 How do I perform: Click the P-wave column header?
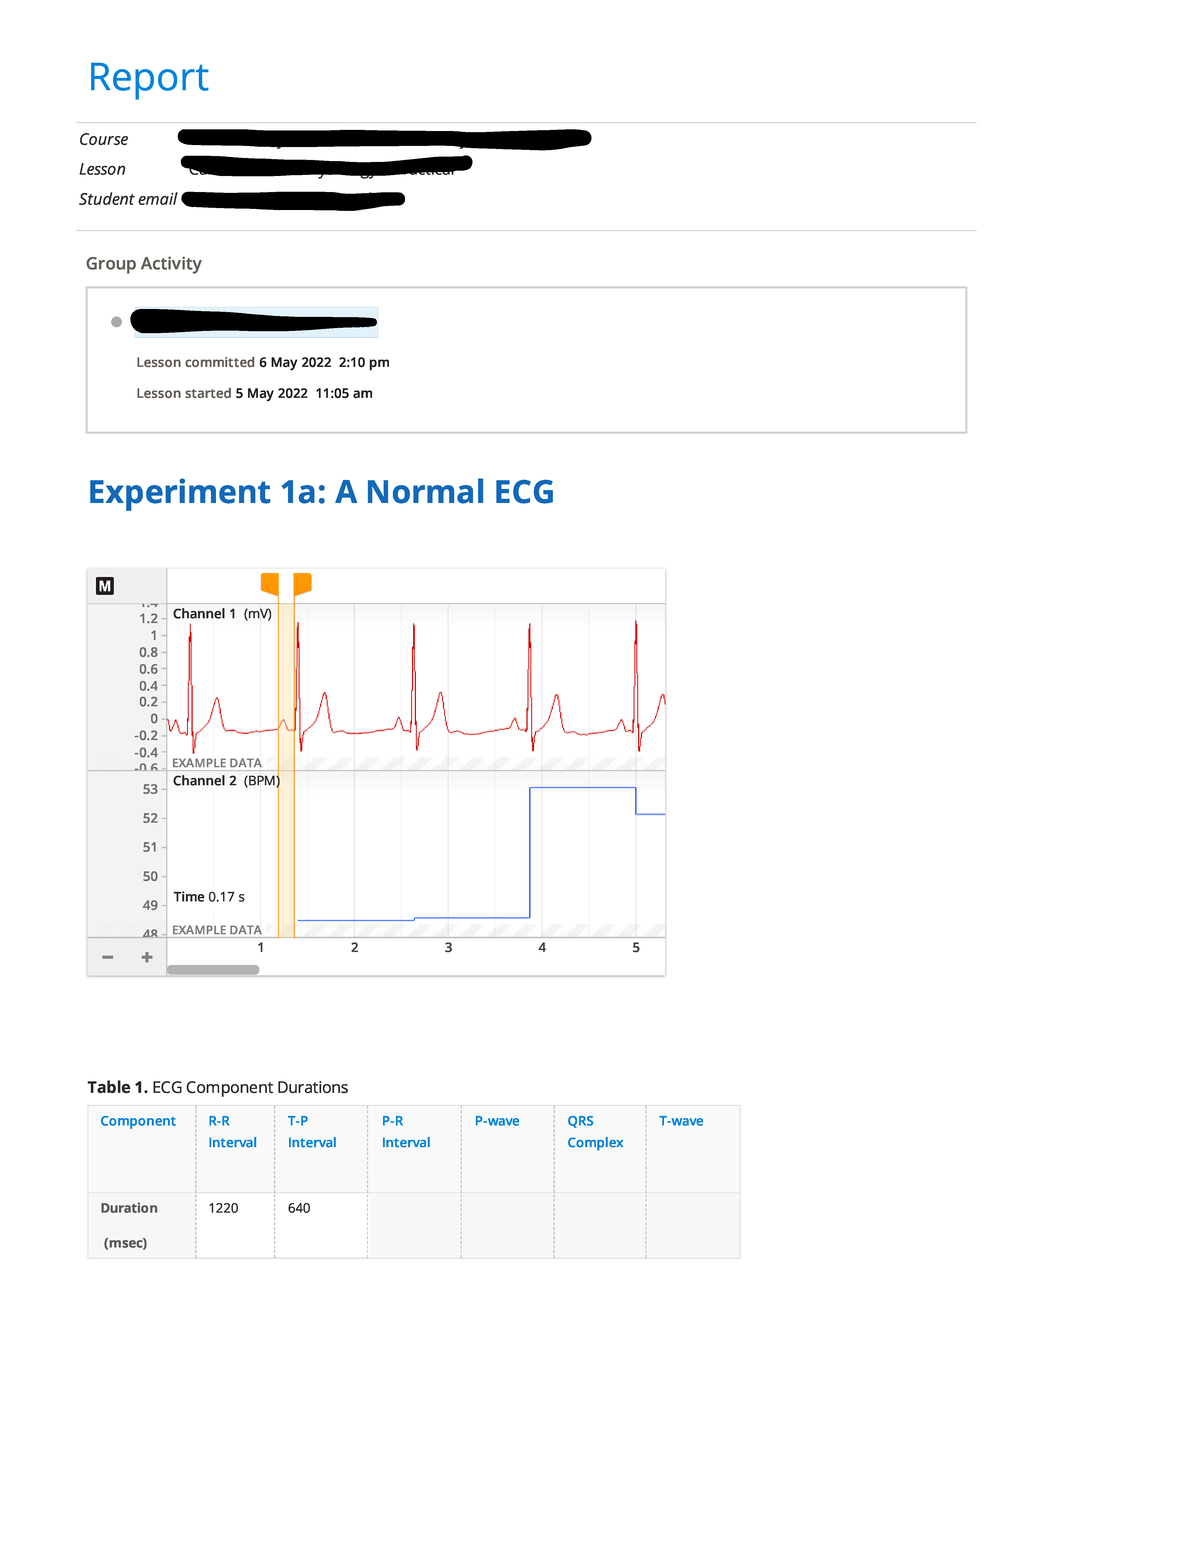(497, 1120)
